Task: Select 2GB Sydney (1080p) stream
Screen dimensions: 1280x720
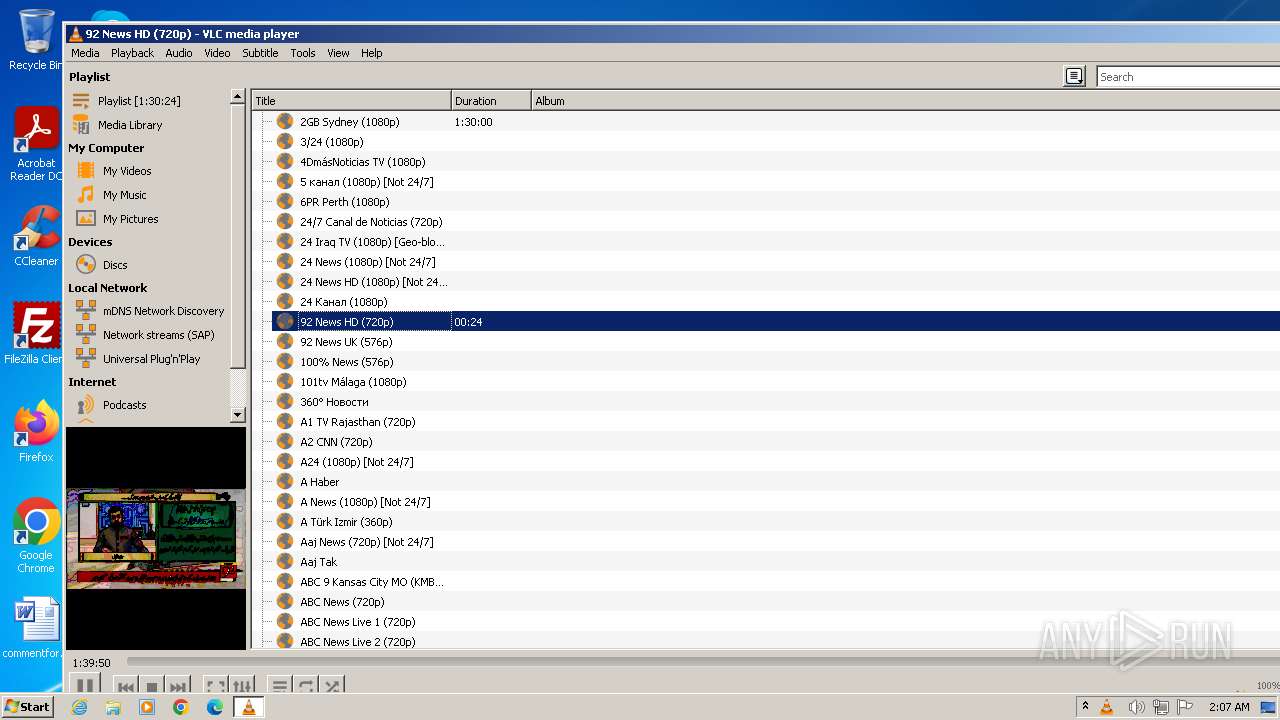Action: coord(349,122)
